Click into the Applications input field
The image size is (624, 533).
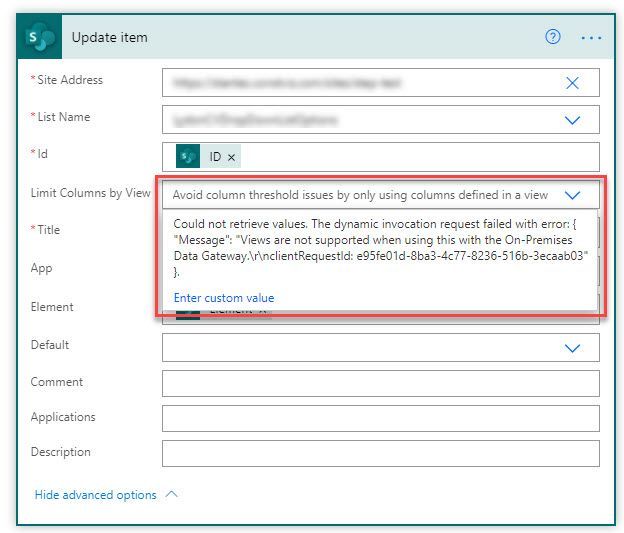click(380, 418)
